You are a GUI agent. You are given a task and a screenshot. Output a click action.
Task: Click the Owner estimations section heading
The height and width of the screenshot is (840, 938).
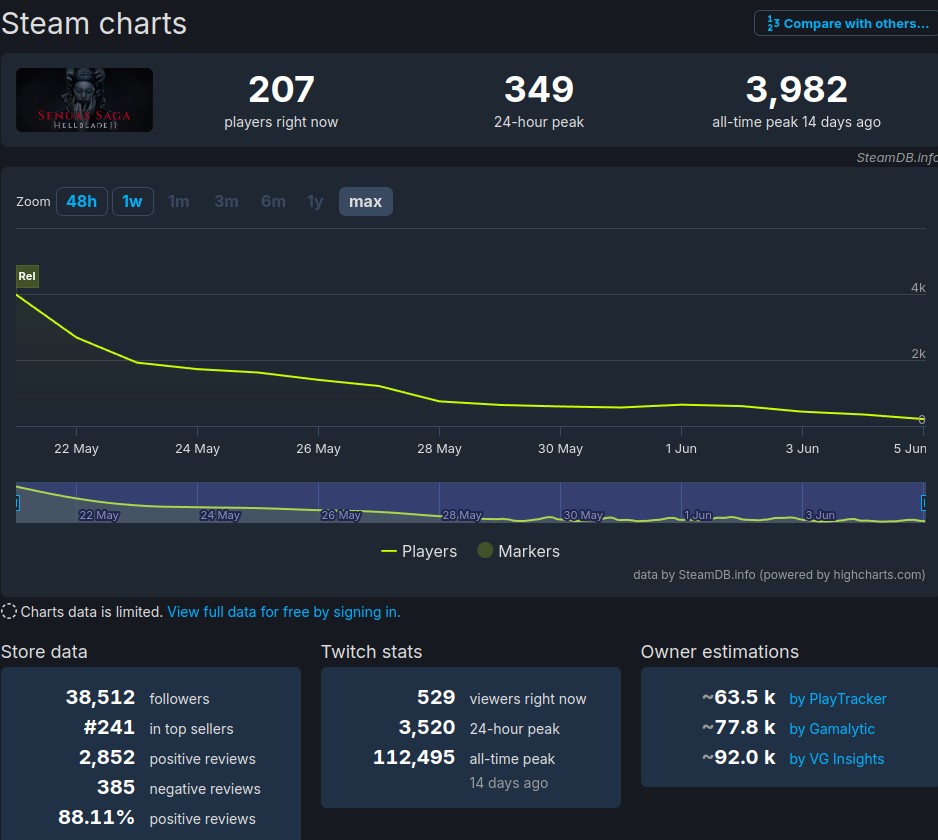[720, 652]
